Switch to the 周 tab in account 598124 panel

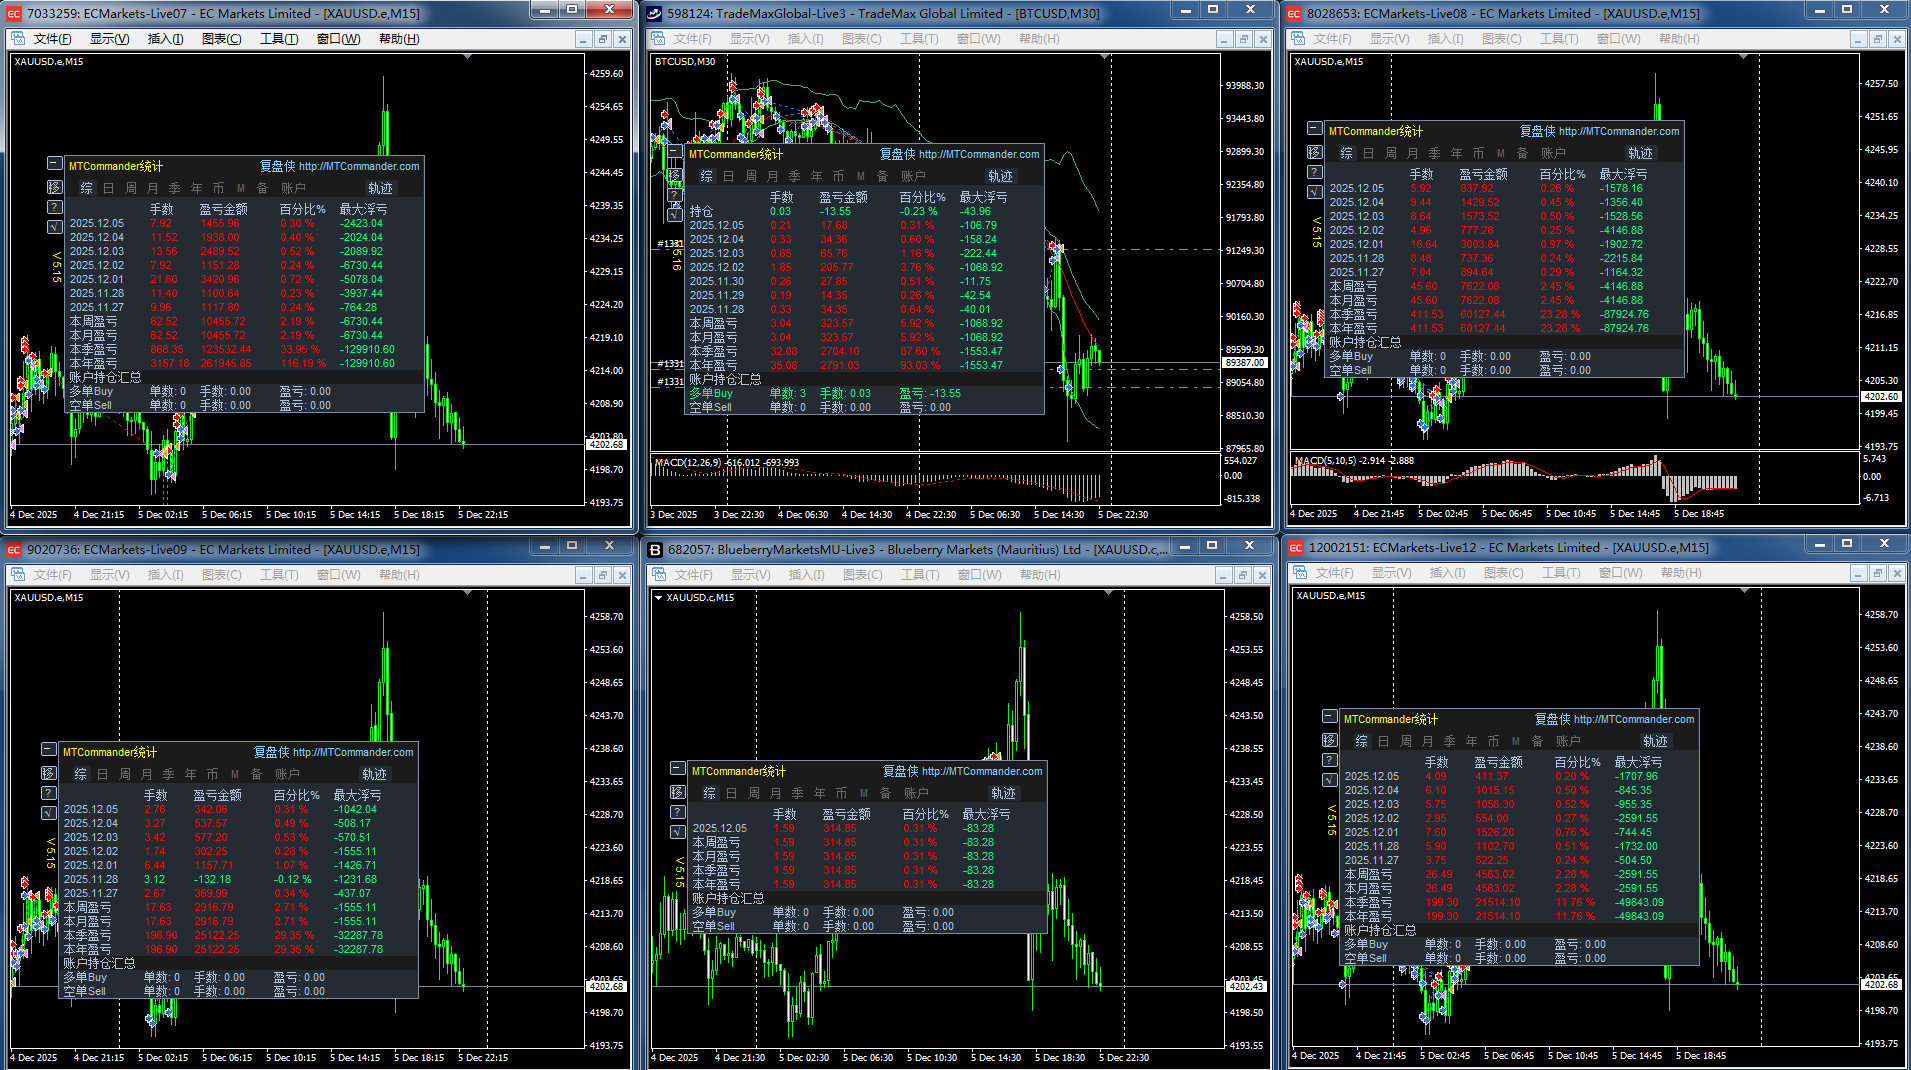pos(751,176)
